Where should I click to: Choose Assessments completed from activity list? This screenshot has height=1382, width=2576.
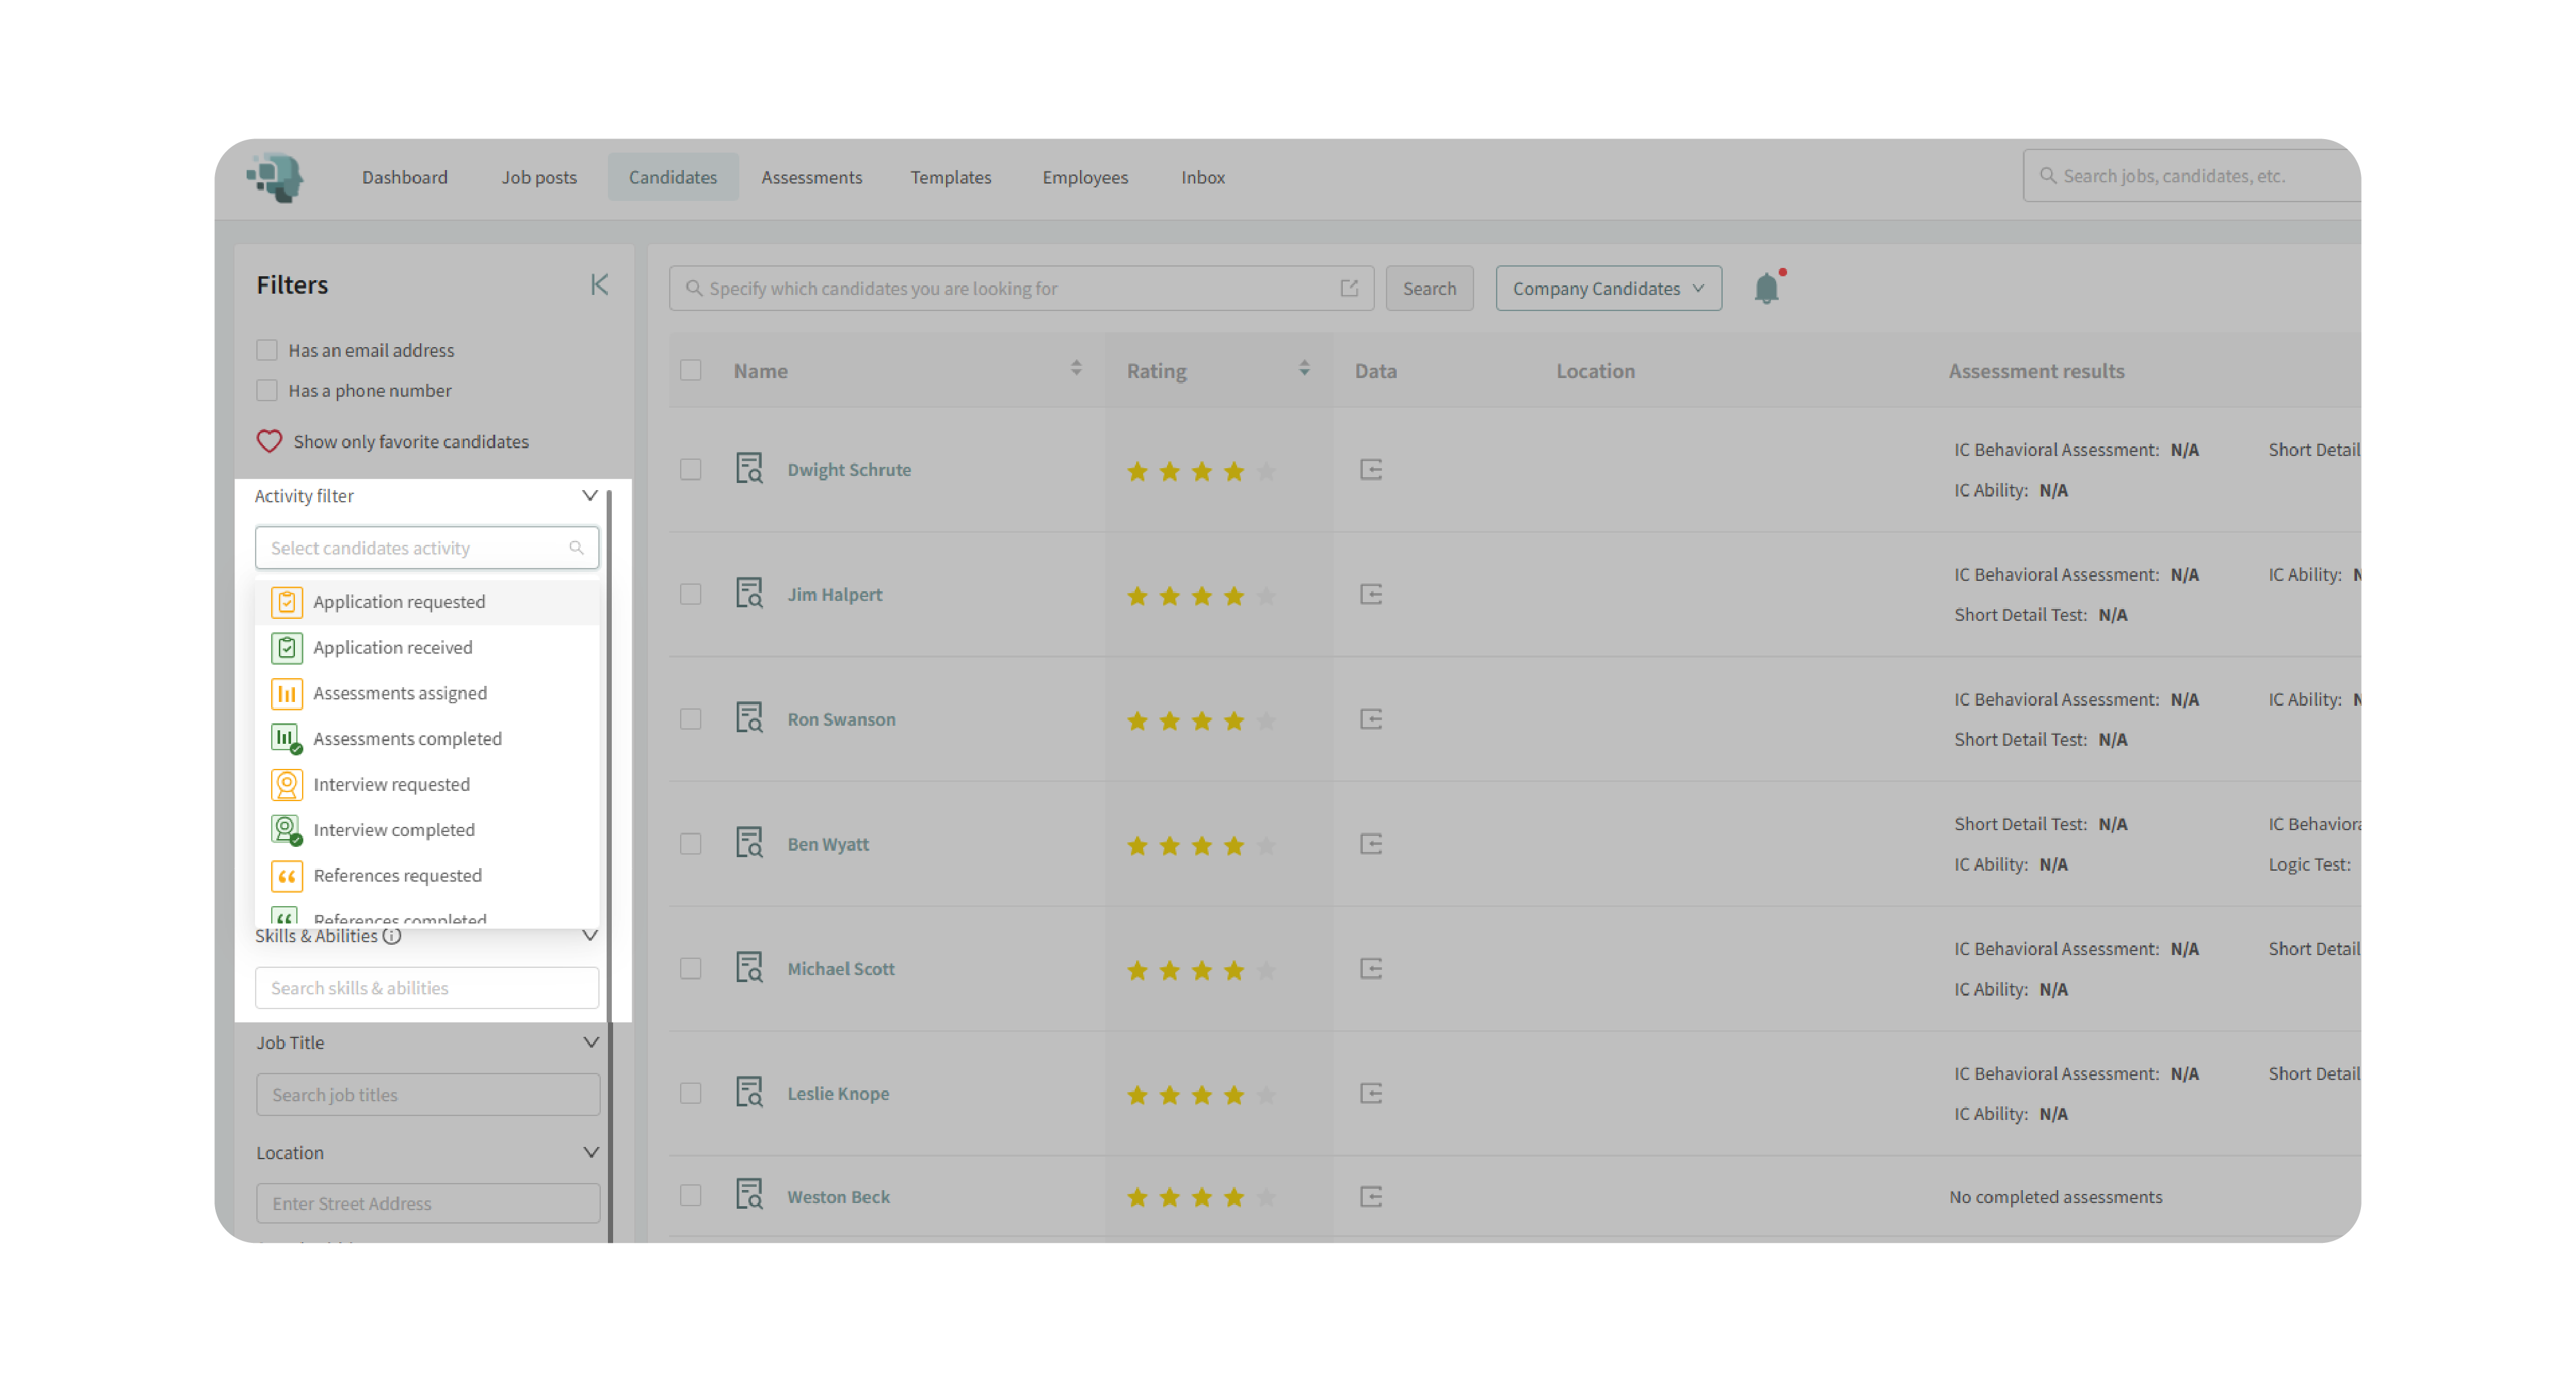[x=407, y=738]
